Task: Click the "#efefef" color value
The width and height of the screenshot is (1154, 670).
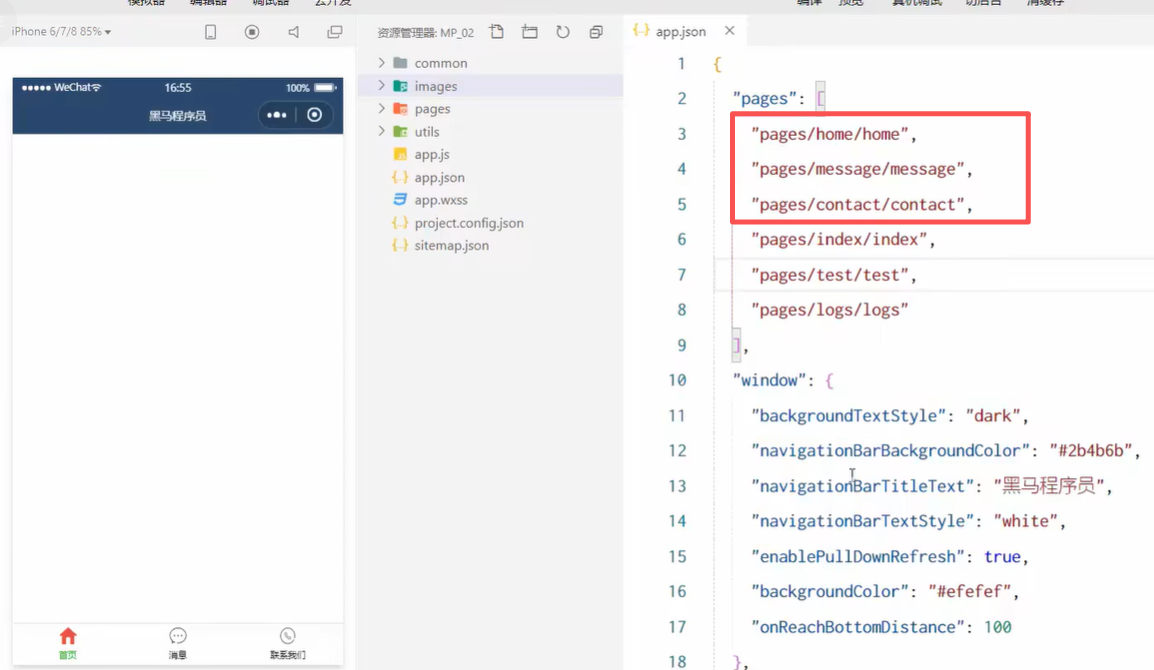Action: [969, 592]
